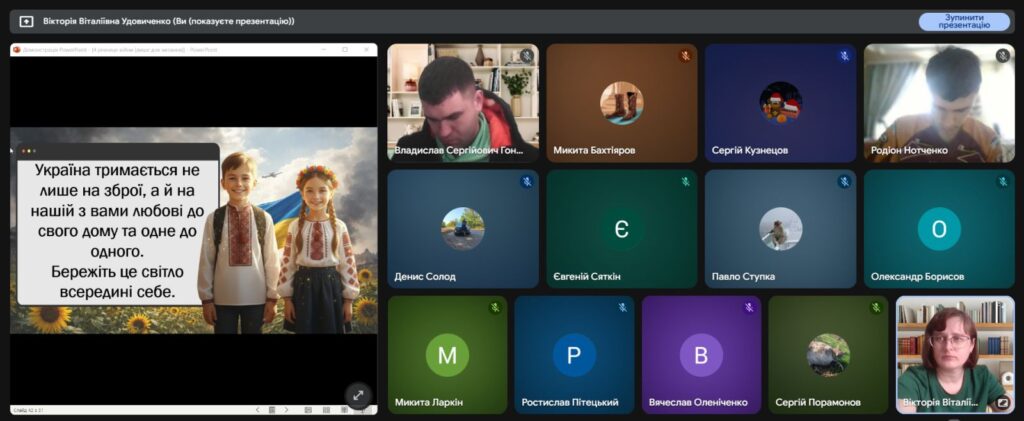Click mic icon on Павло Ступка tile

coord(844,182)
